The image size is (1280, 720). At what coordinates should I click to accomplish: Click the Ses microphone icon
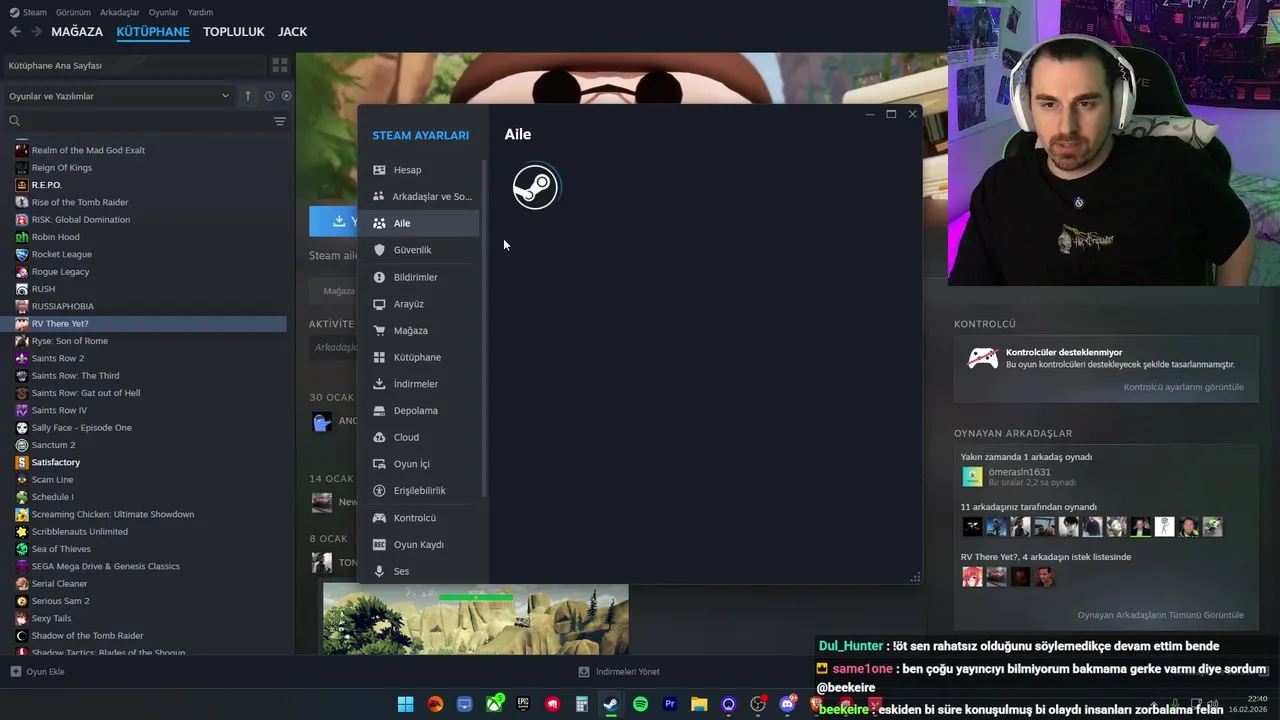pyautogui.click(x=379, y=571)
